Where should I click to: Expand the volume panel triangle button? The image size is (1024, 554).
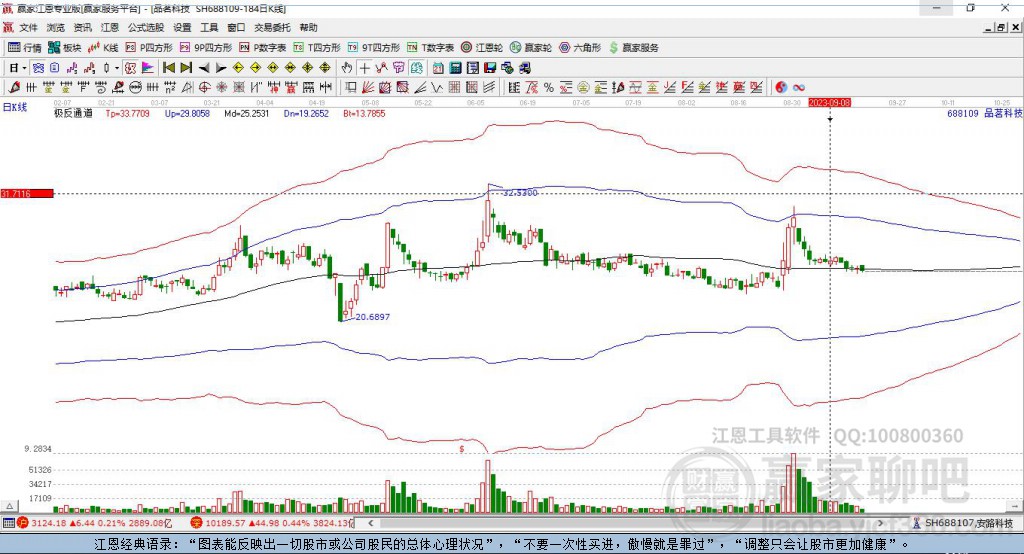[8, 506]
